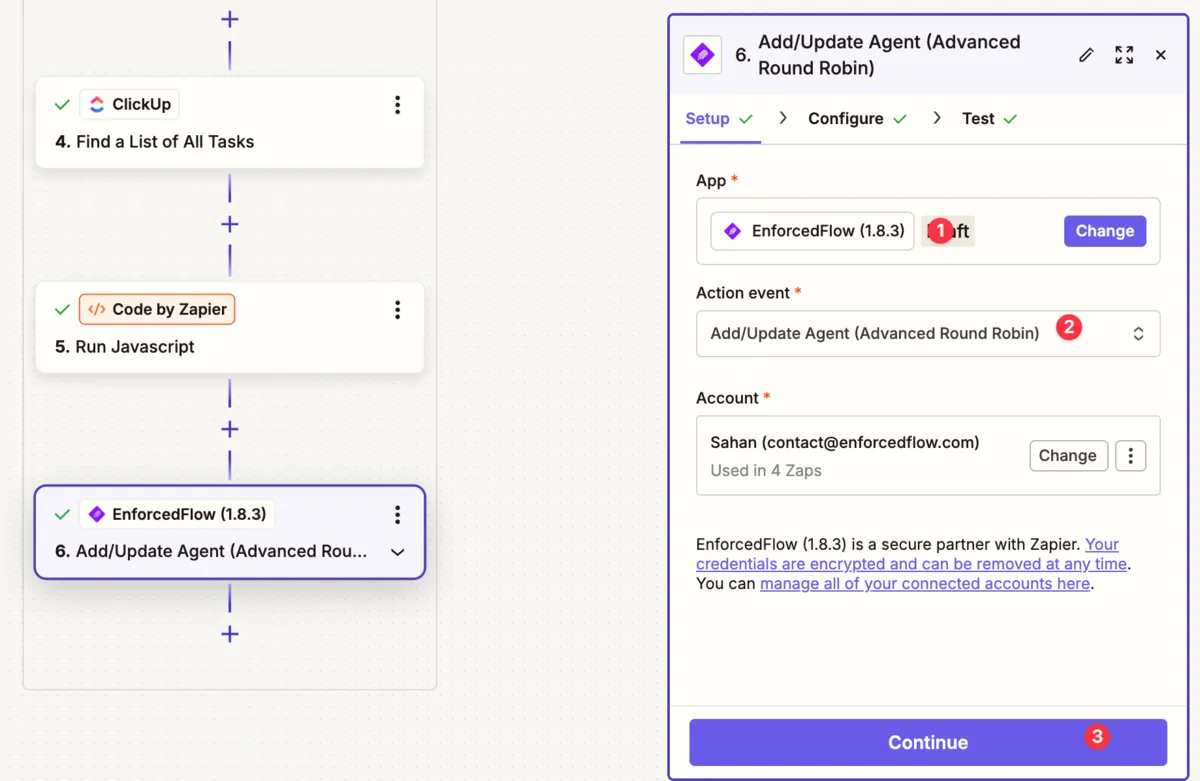Change the selected EnforcedFlow app
This screenshot has height=781, width=1200.
[1104, 231]
